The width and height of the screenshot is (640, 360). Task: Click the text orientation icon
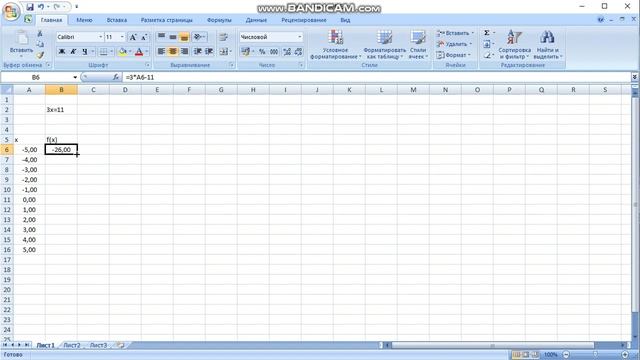[198, 37]
